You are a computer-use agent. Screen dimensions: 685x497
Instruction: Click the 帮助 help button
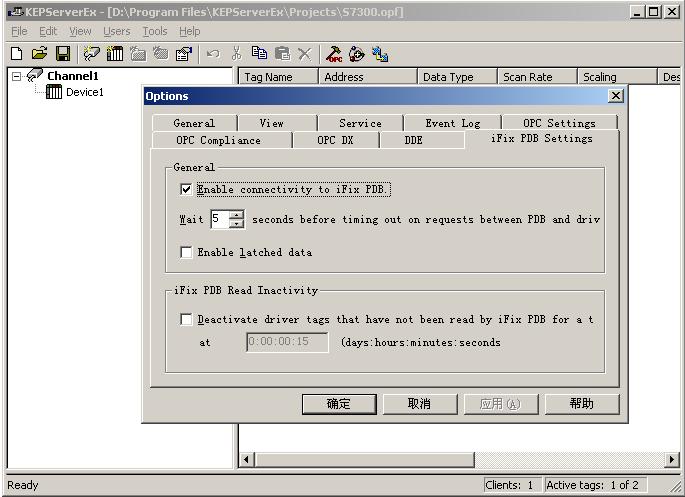(x=582, y=404)
